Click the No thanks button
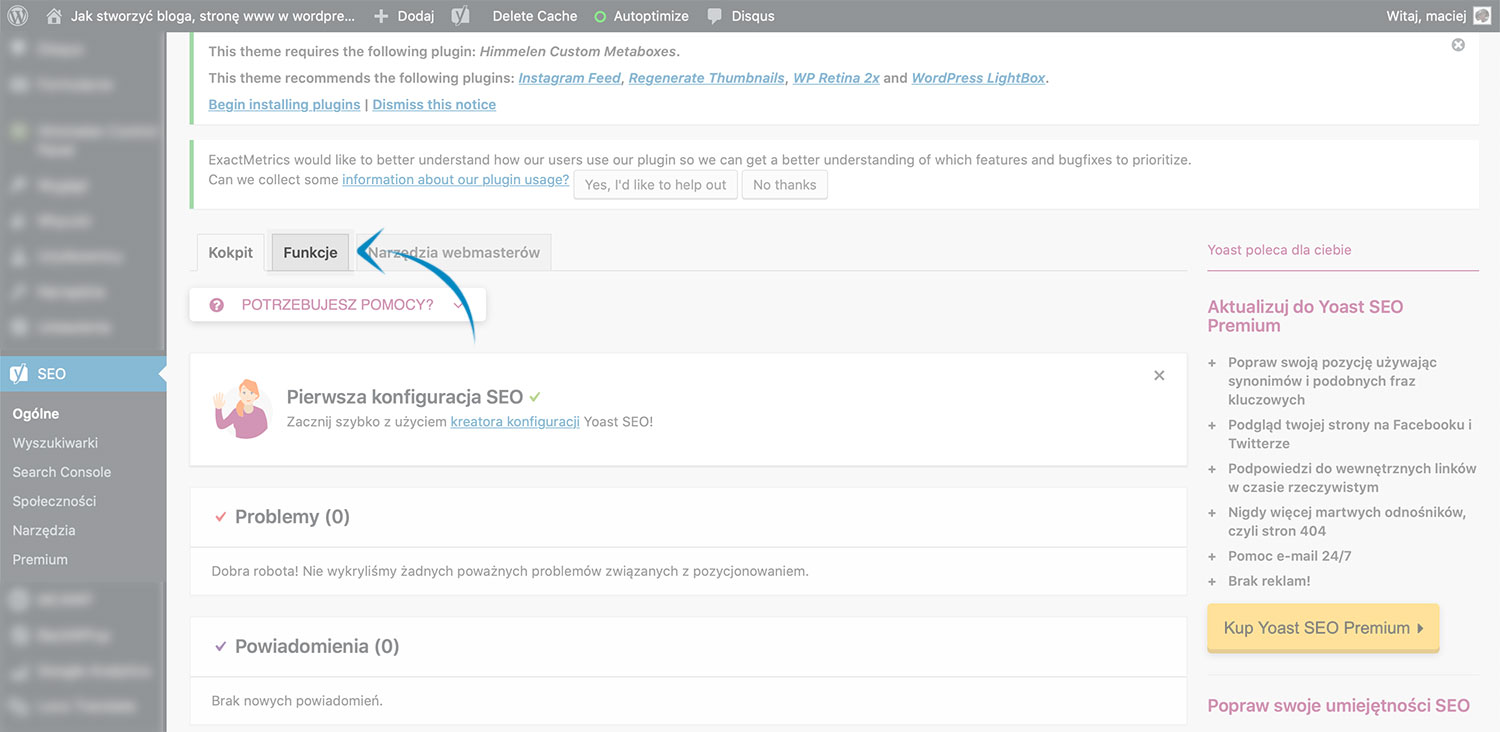The width and height of the screenshot is (1500, 732). 784,185
